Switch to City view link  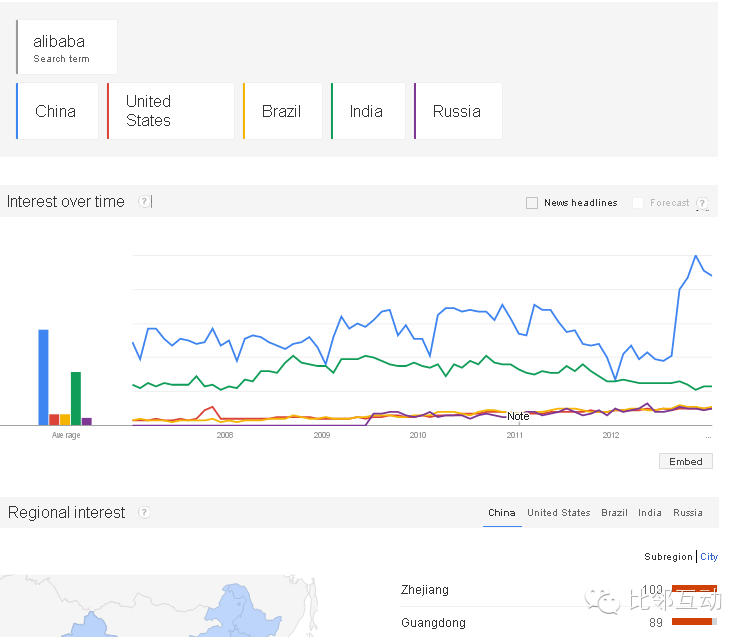709,557
